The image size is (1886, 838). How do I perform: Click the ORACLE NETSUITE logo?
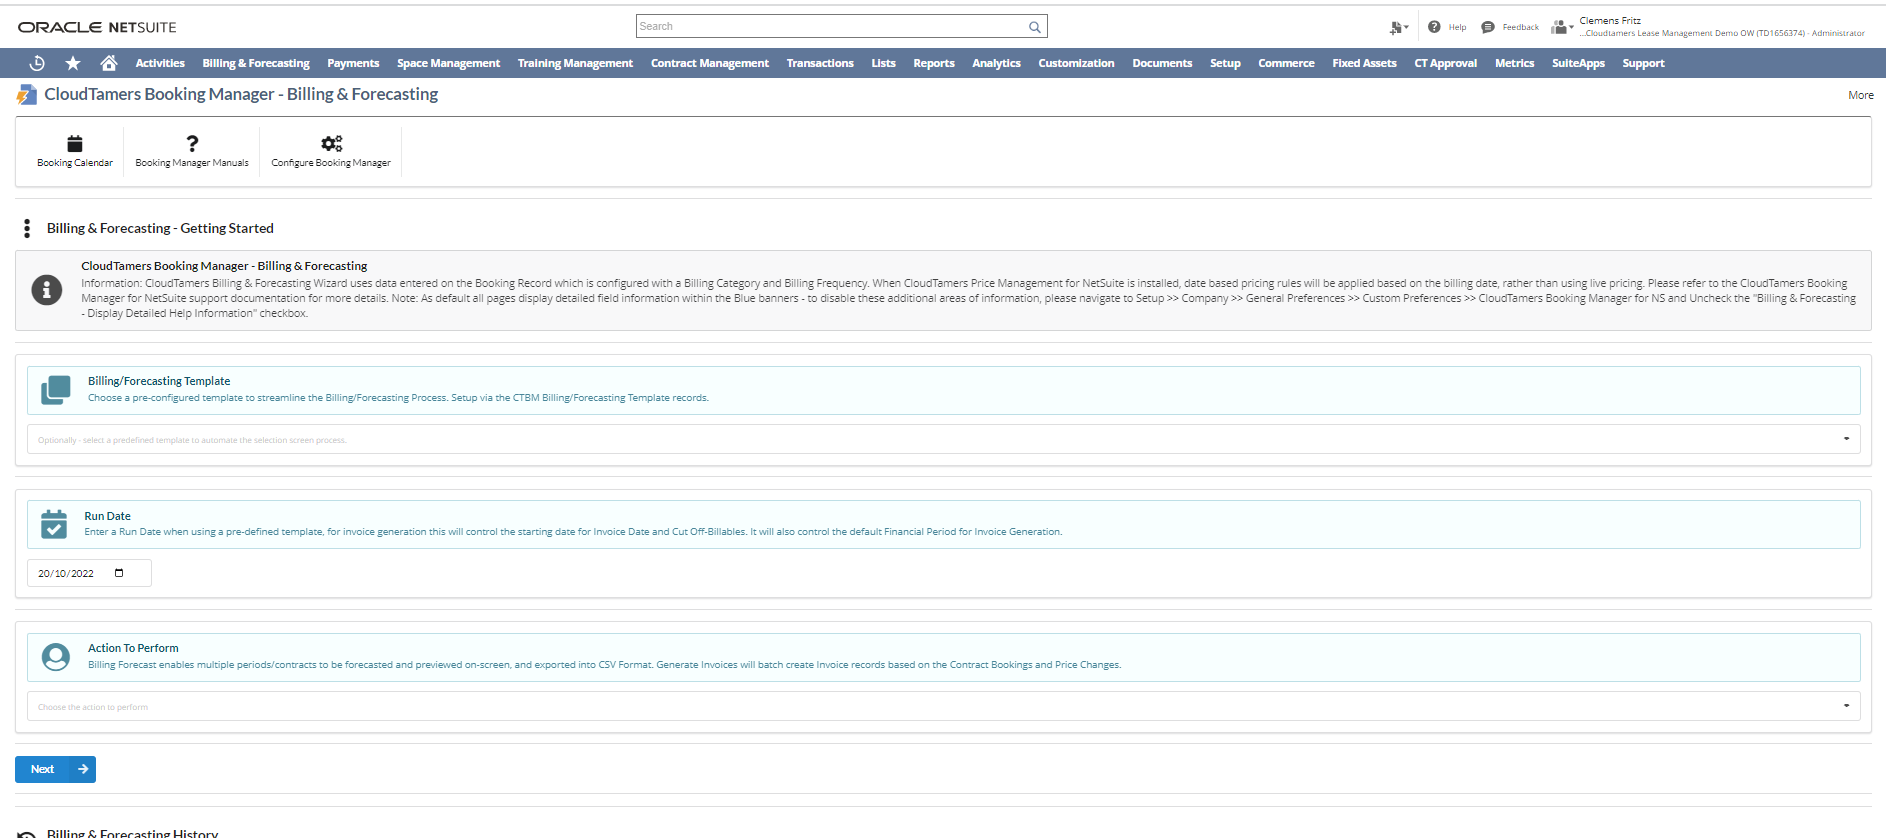[x=97, y=27]
